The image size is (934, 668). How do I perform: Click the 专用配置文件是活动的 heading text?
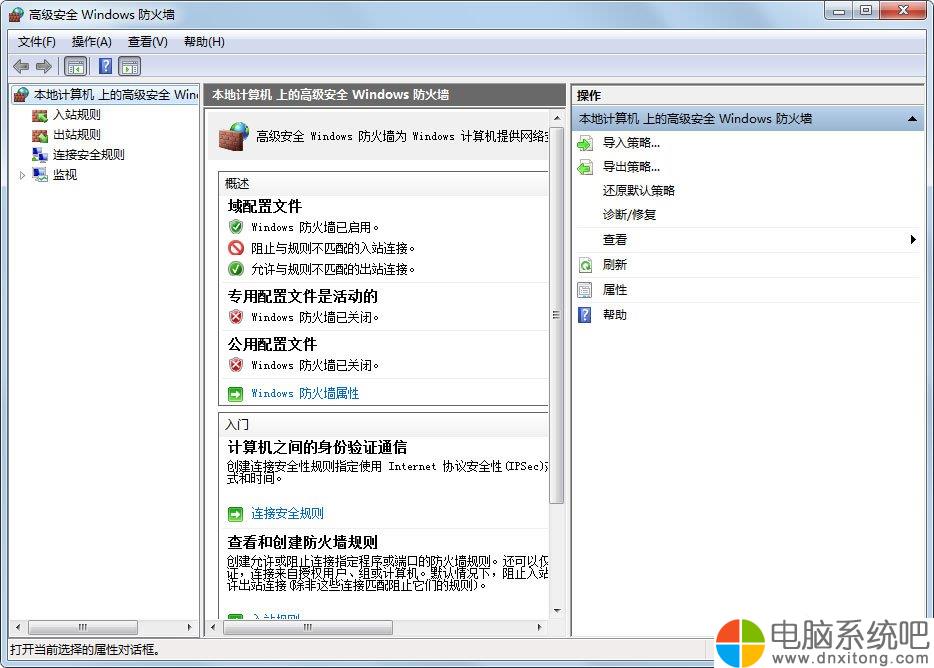click(x=303, y=296)
